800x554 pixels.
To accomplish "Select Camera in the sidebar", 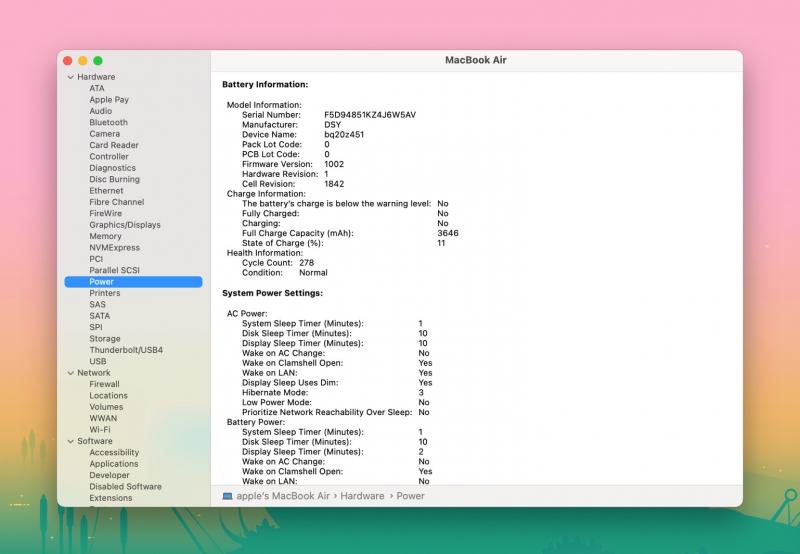I will 105,134.
